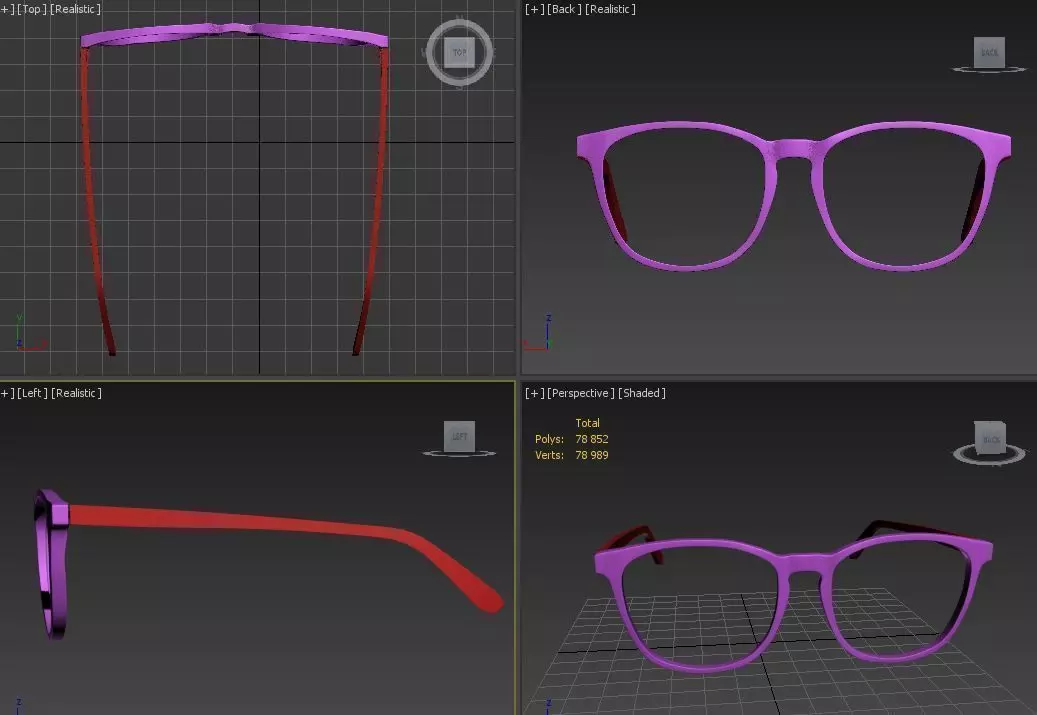Click the Polys count 78 852
The height and width of the screenshot is (715, 1037).
[x=592, y=439]
